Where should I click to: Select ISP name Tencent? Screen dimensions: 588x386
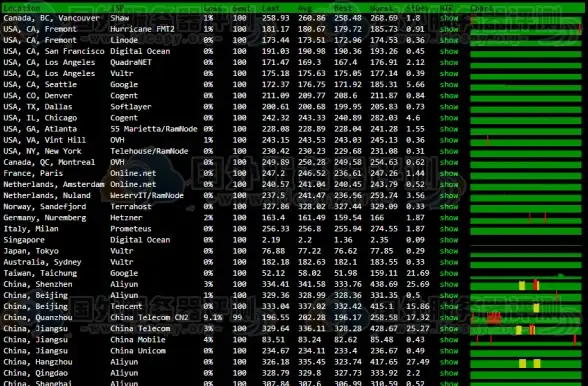click(x=126, y=306)
